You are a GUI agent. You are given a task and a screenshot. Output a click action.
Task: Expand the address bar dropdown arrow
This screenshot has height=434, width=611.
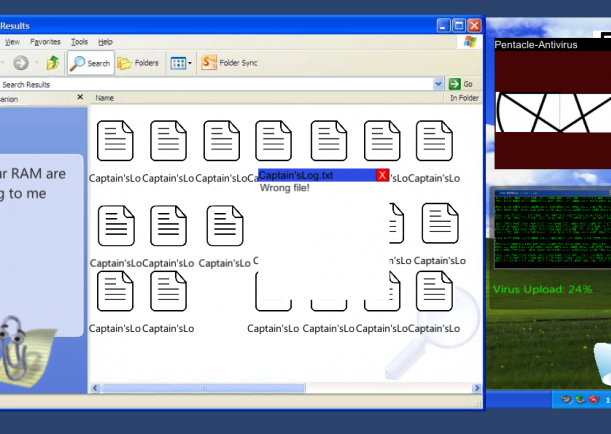pyautogui.click(x=439, y=84)
